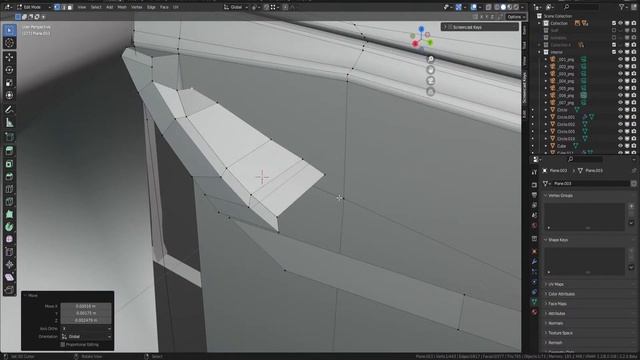Select the Move tool
Screen dimensions: 640x360
pyautogui.click(x=9, y=58)
